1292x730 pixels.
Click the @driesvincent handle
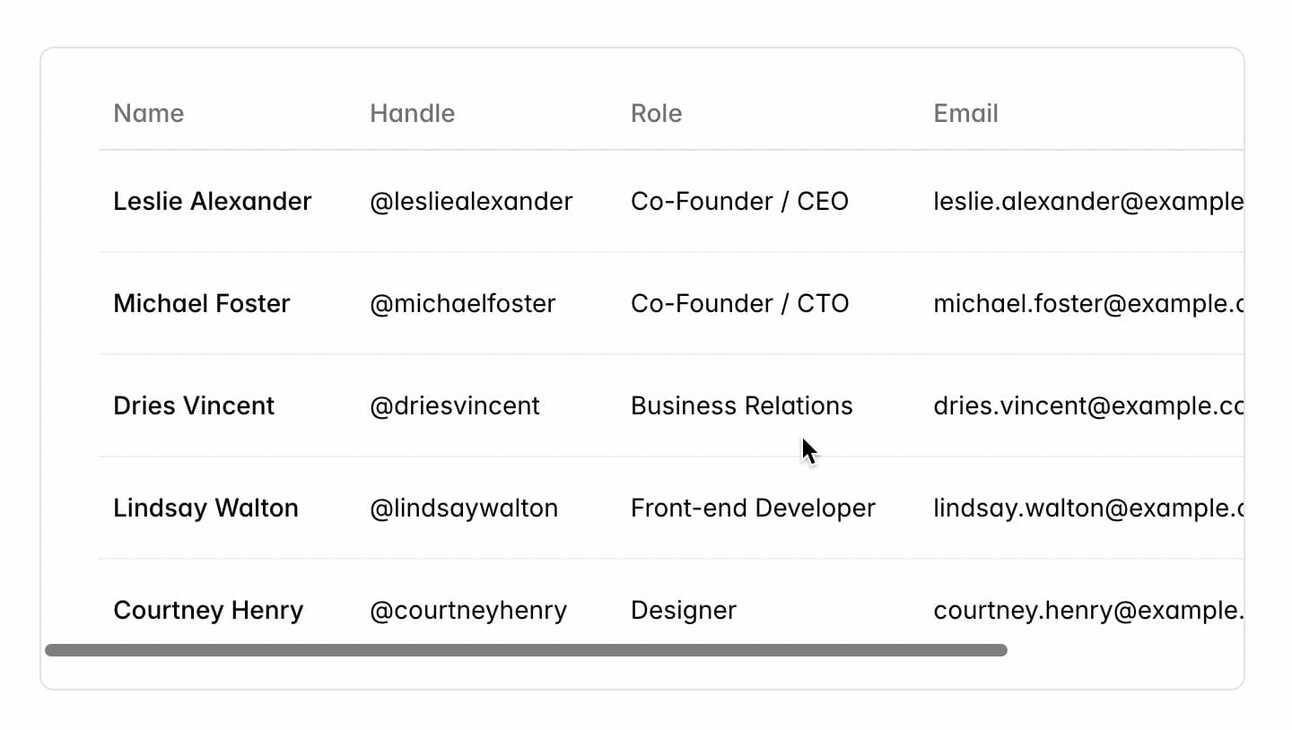click(x=455, y=405)
